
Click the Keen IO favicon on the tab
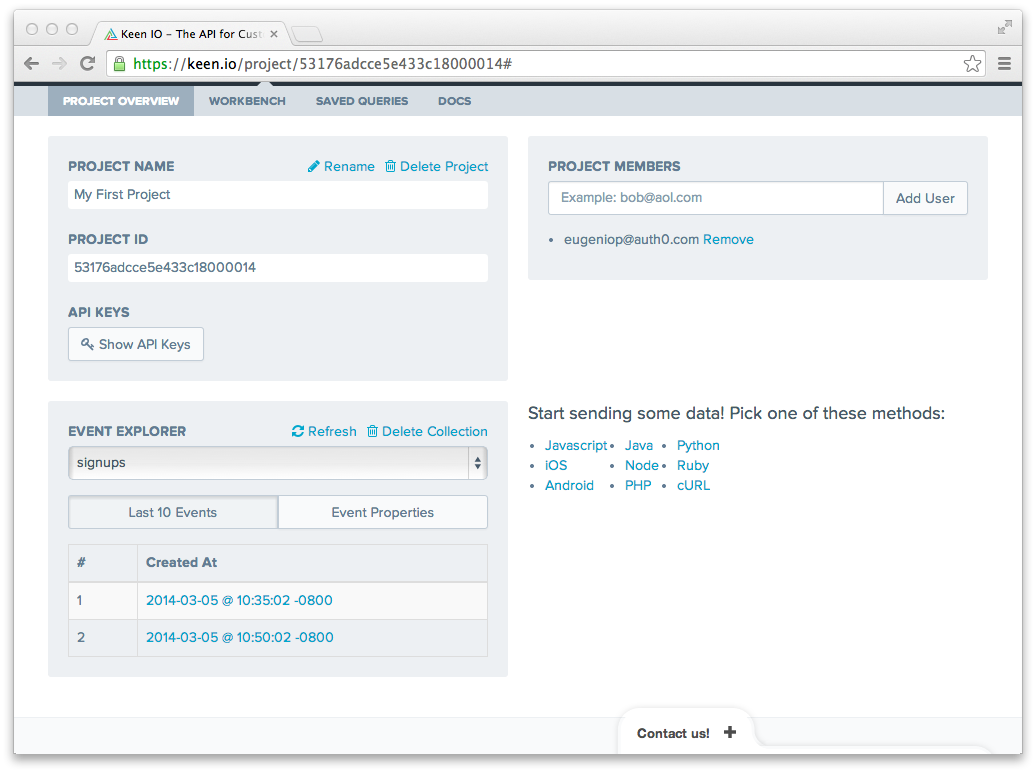[111, 34]
